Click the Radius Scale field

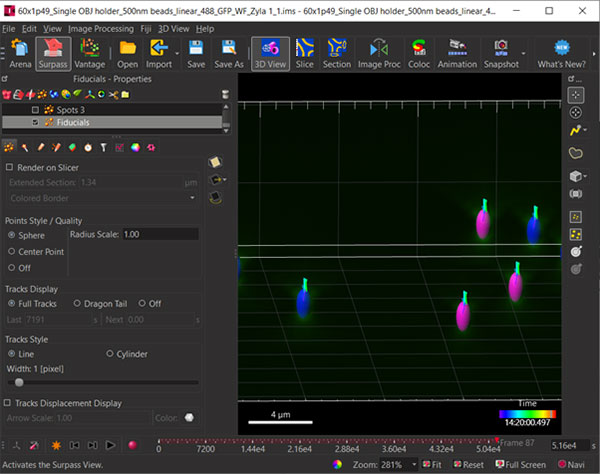point(160,234)
